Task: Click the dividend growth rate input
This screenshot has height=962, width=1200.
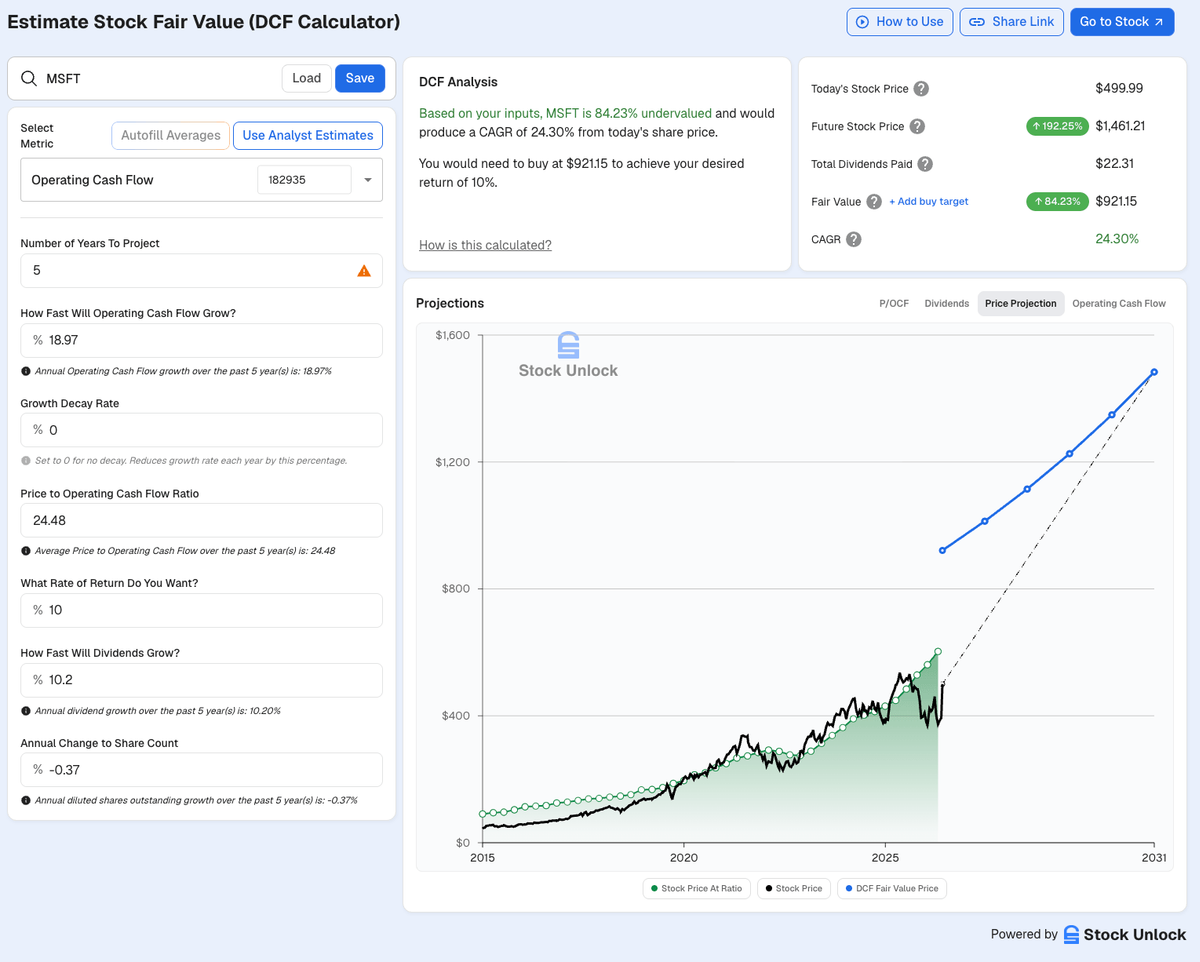Action: (201, 680)
